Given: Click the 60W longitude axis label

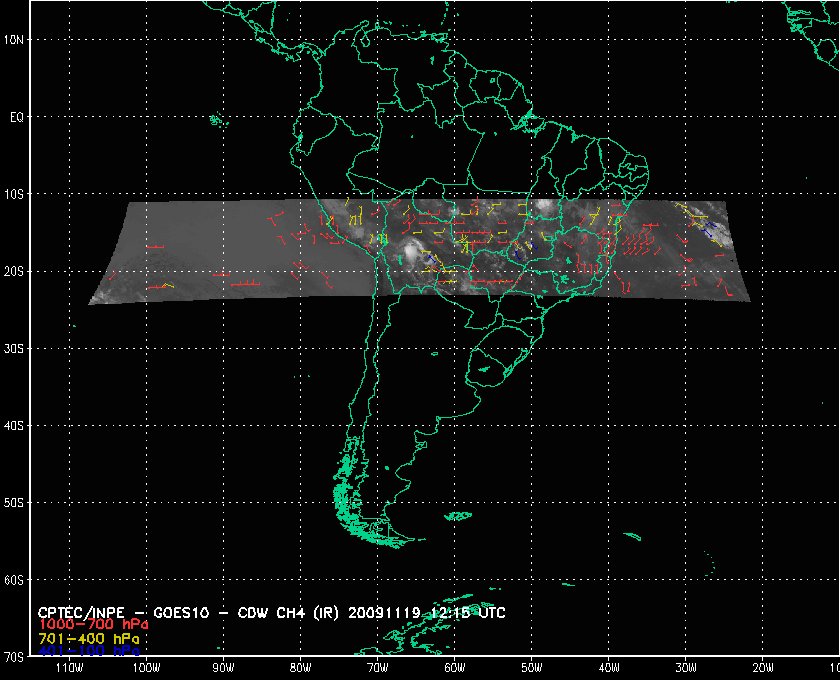Looking at the screenshot, I should click(454, 667).
